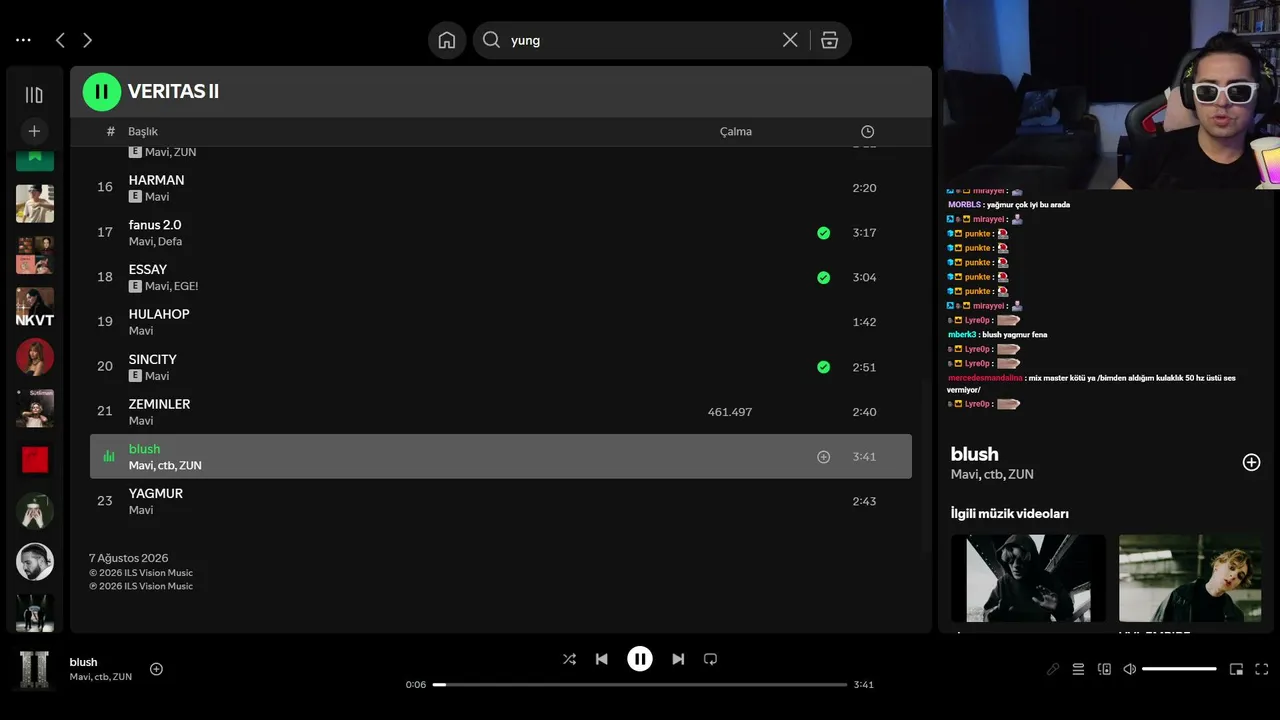The image size is (1280, 720).
Task: Open the Defa artist link
Action: click(x=171, y=242)
